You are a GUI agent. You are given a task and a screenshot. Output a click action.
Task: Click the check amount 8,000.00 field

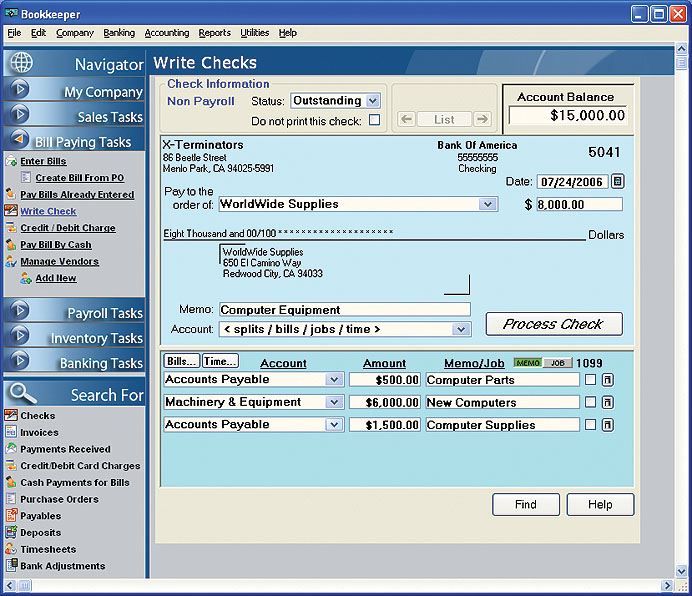tap(579, 204)
